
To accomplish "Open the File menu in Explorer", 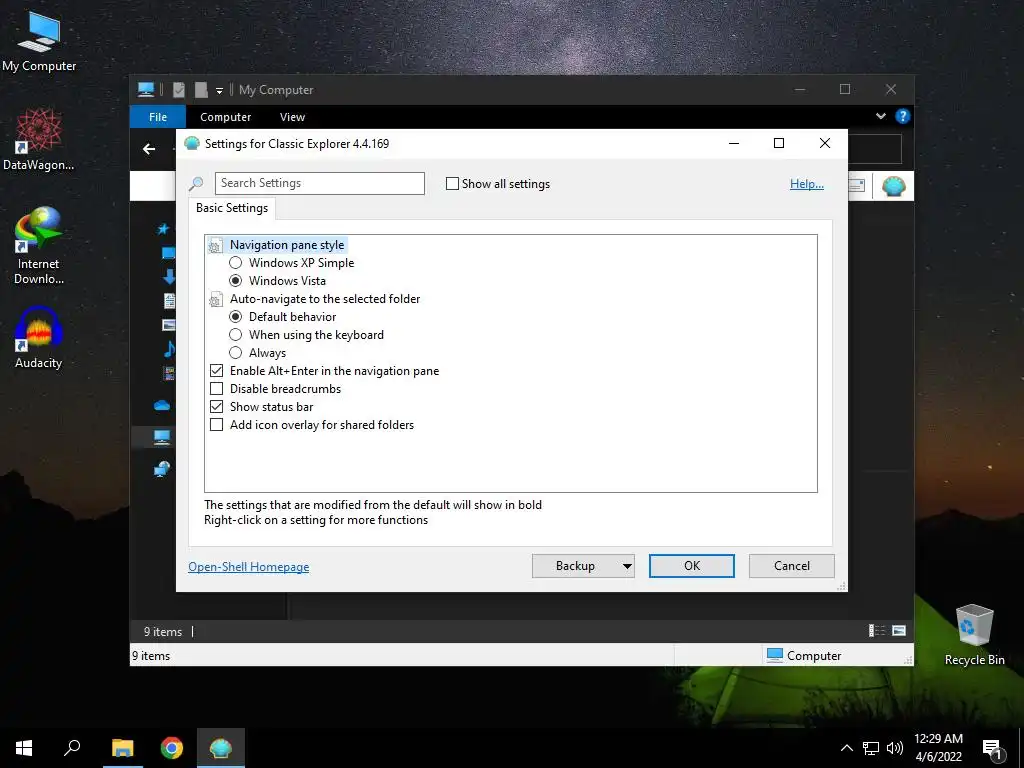I will point(158,117).
